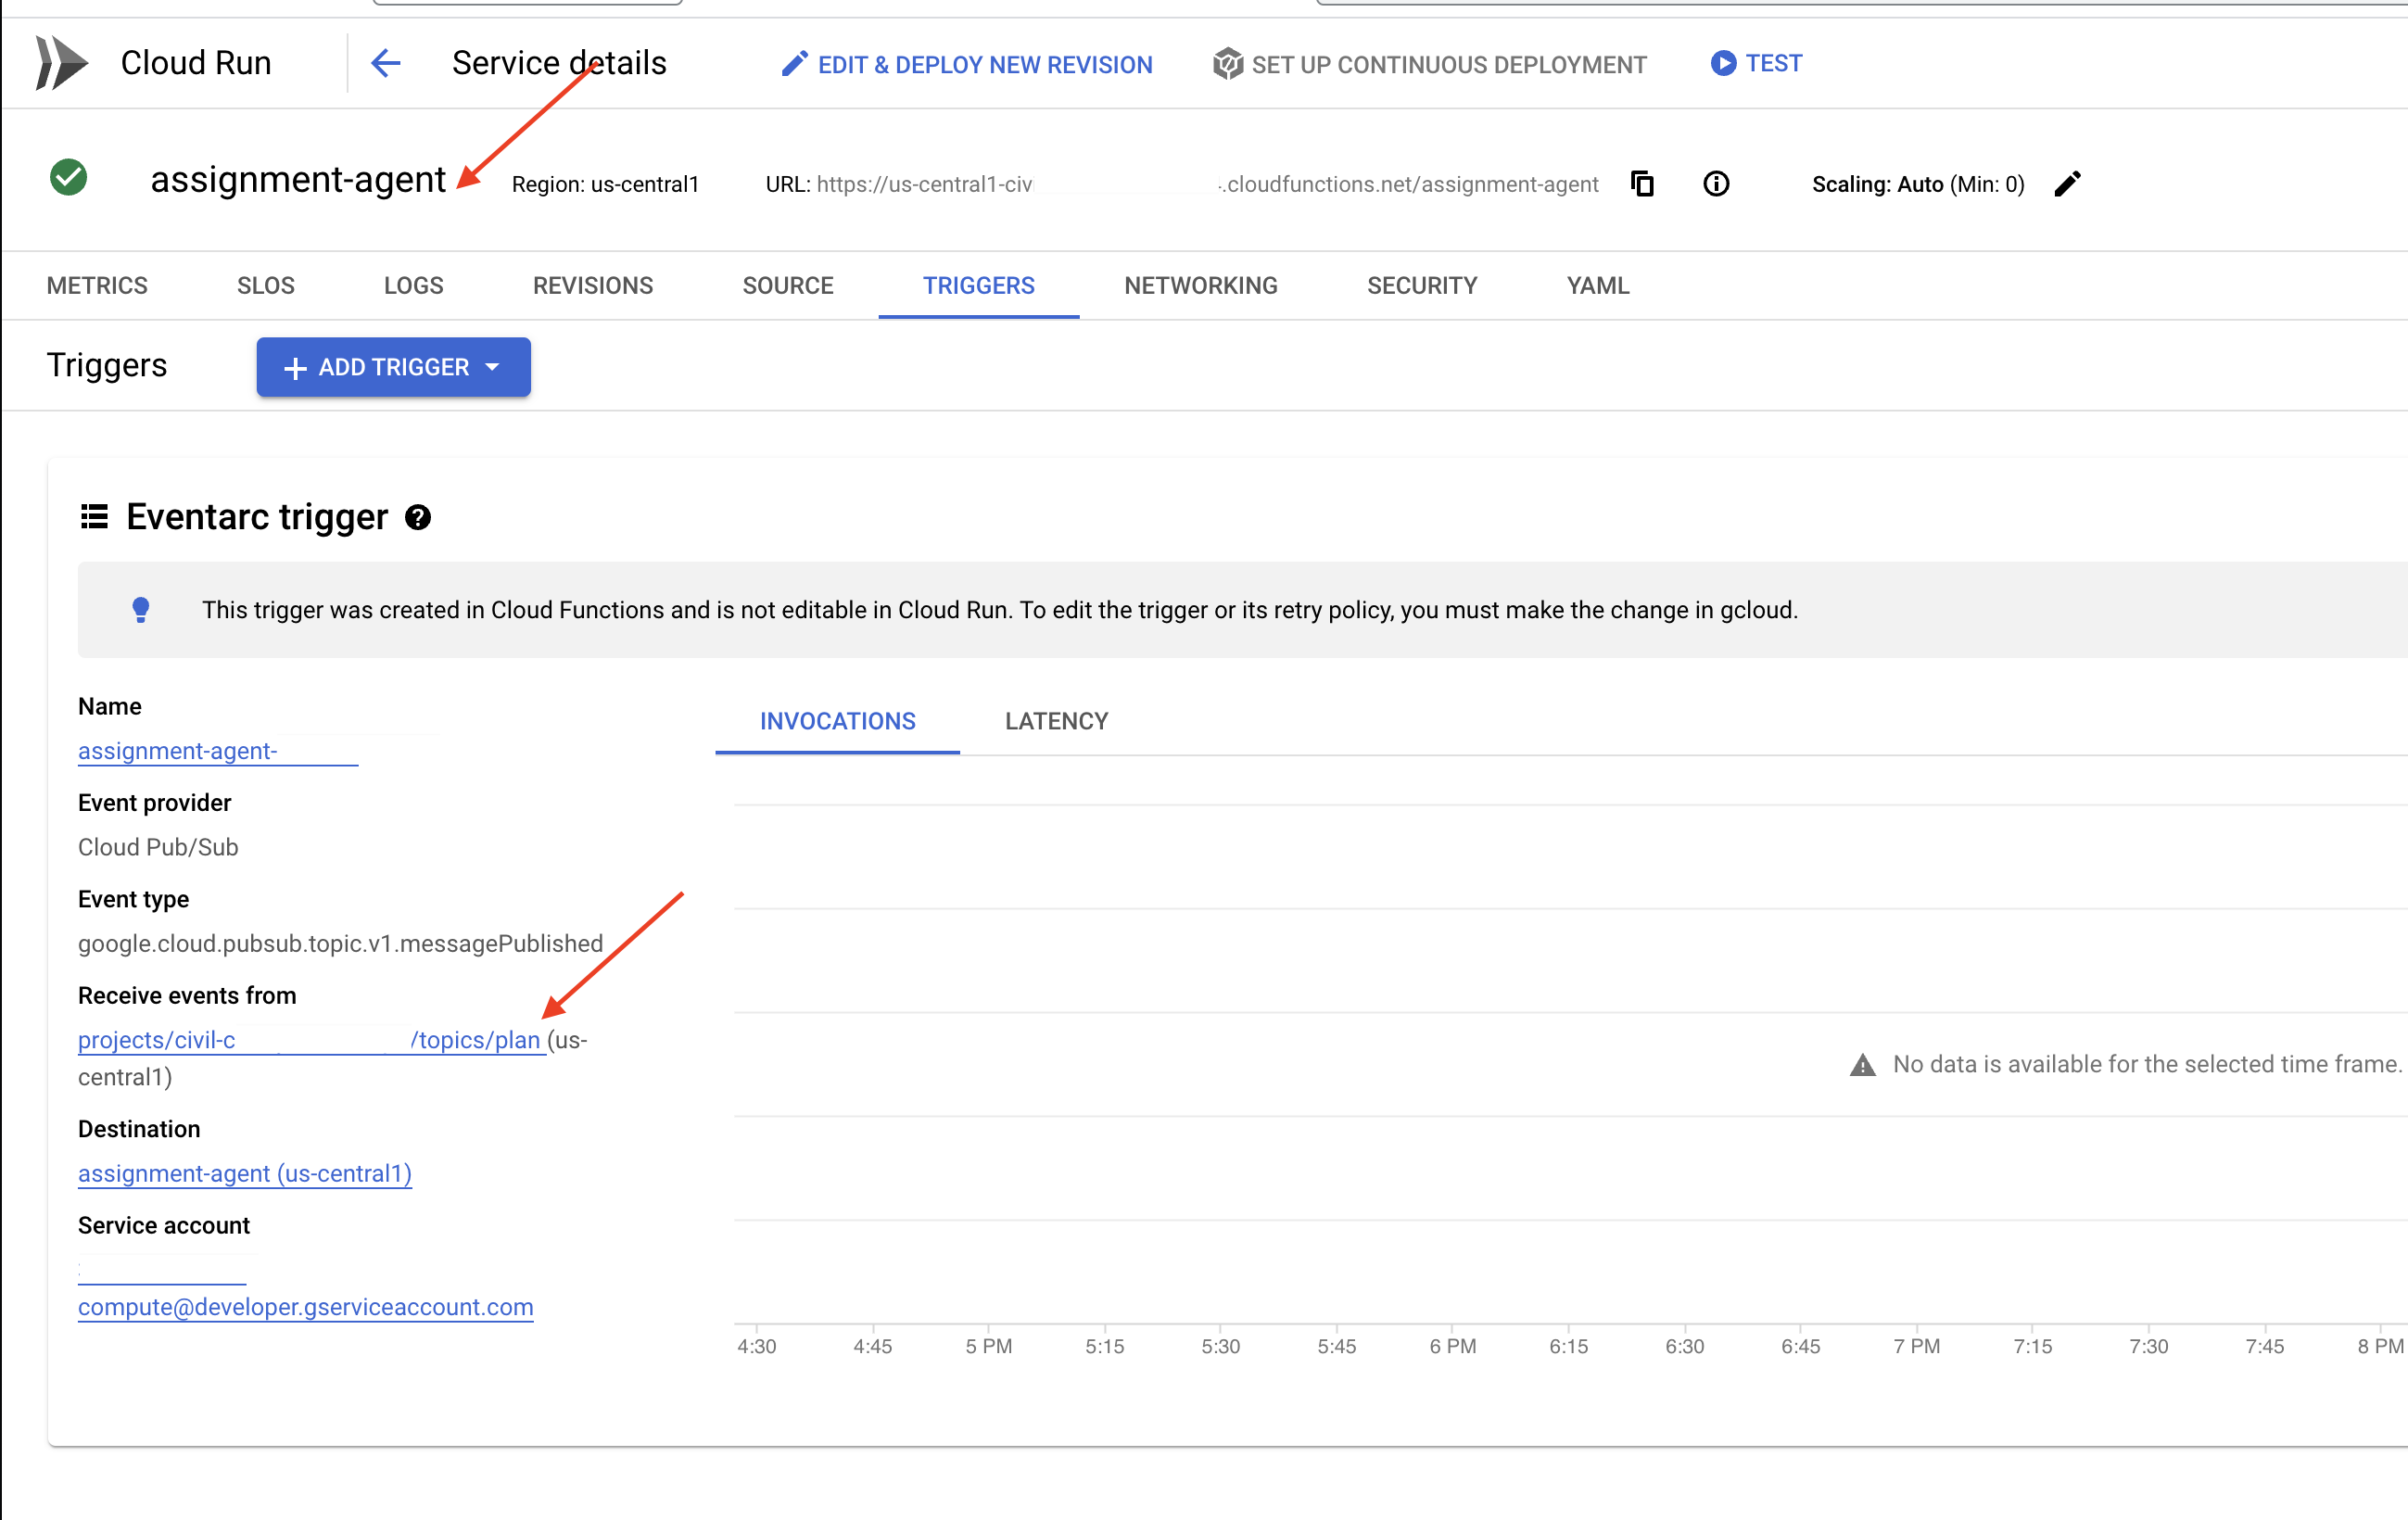Viewport: 2408px width, 1520px height.
Task: Click the copy URL icon next to assignment-agent
Action: click(x=1641, y=179)
